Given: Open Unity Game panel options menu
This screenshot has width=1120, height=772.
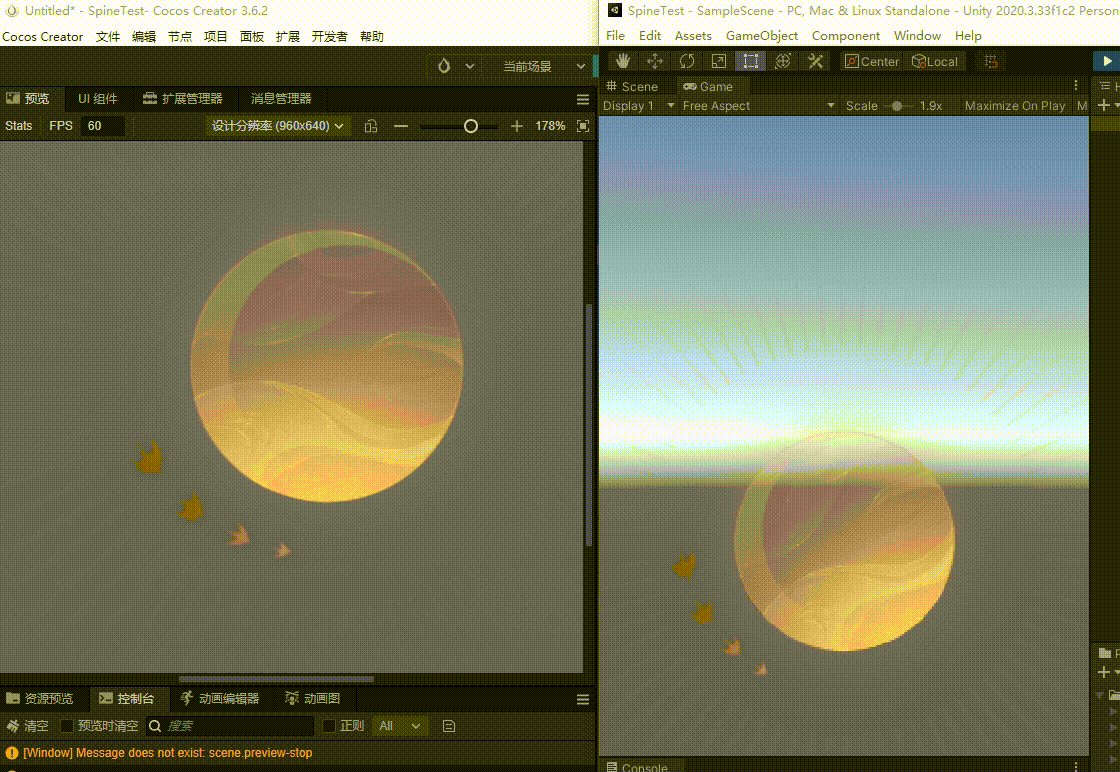Looking at the screenshot, I should [1076, 86].
